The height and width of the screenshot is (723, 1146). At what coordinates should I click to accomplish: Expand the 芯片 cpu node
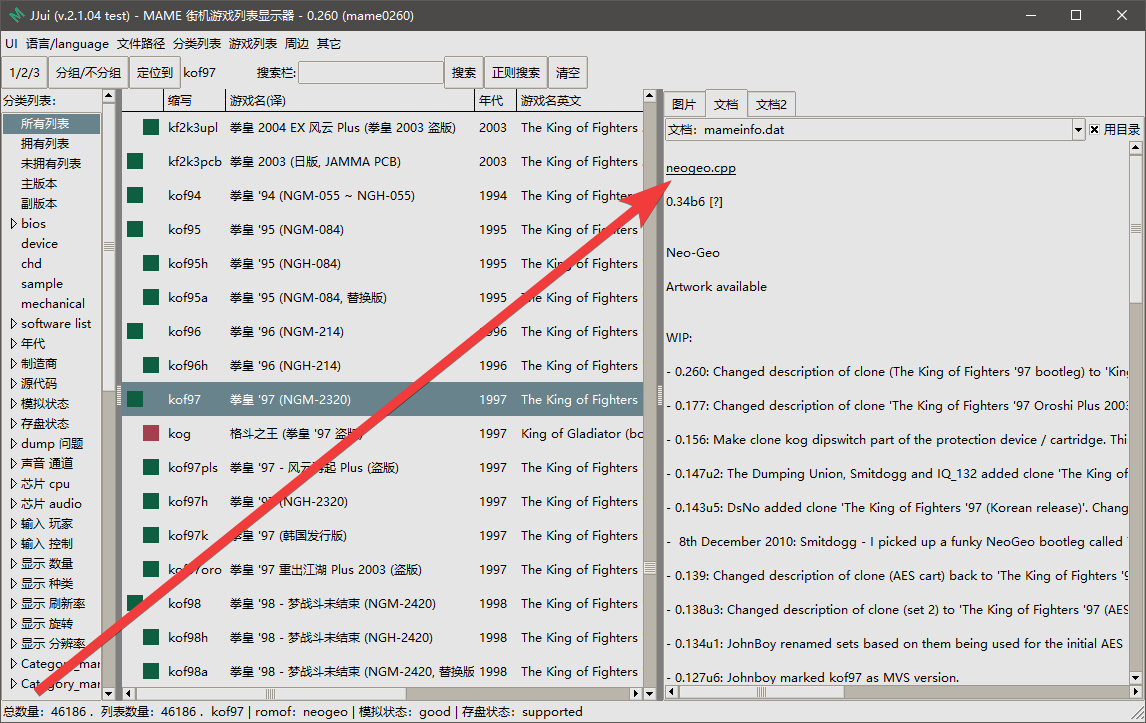pyautogui.click(x=13, y=483)
